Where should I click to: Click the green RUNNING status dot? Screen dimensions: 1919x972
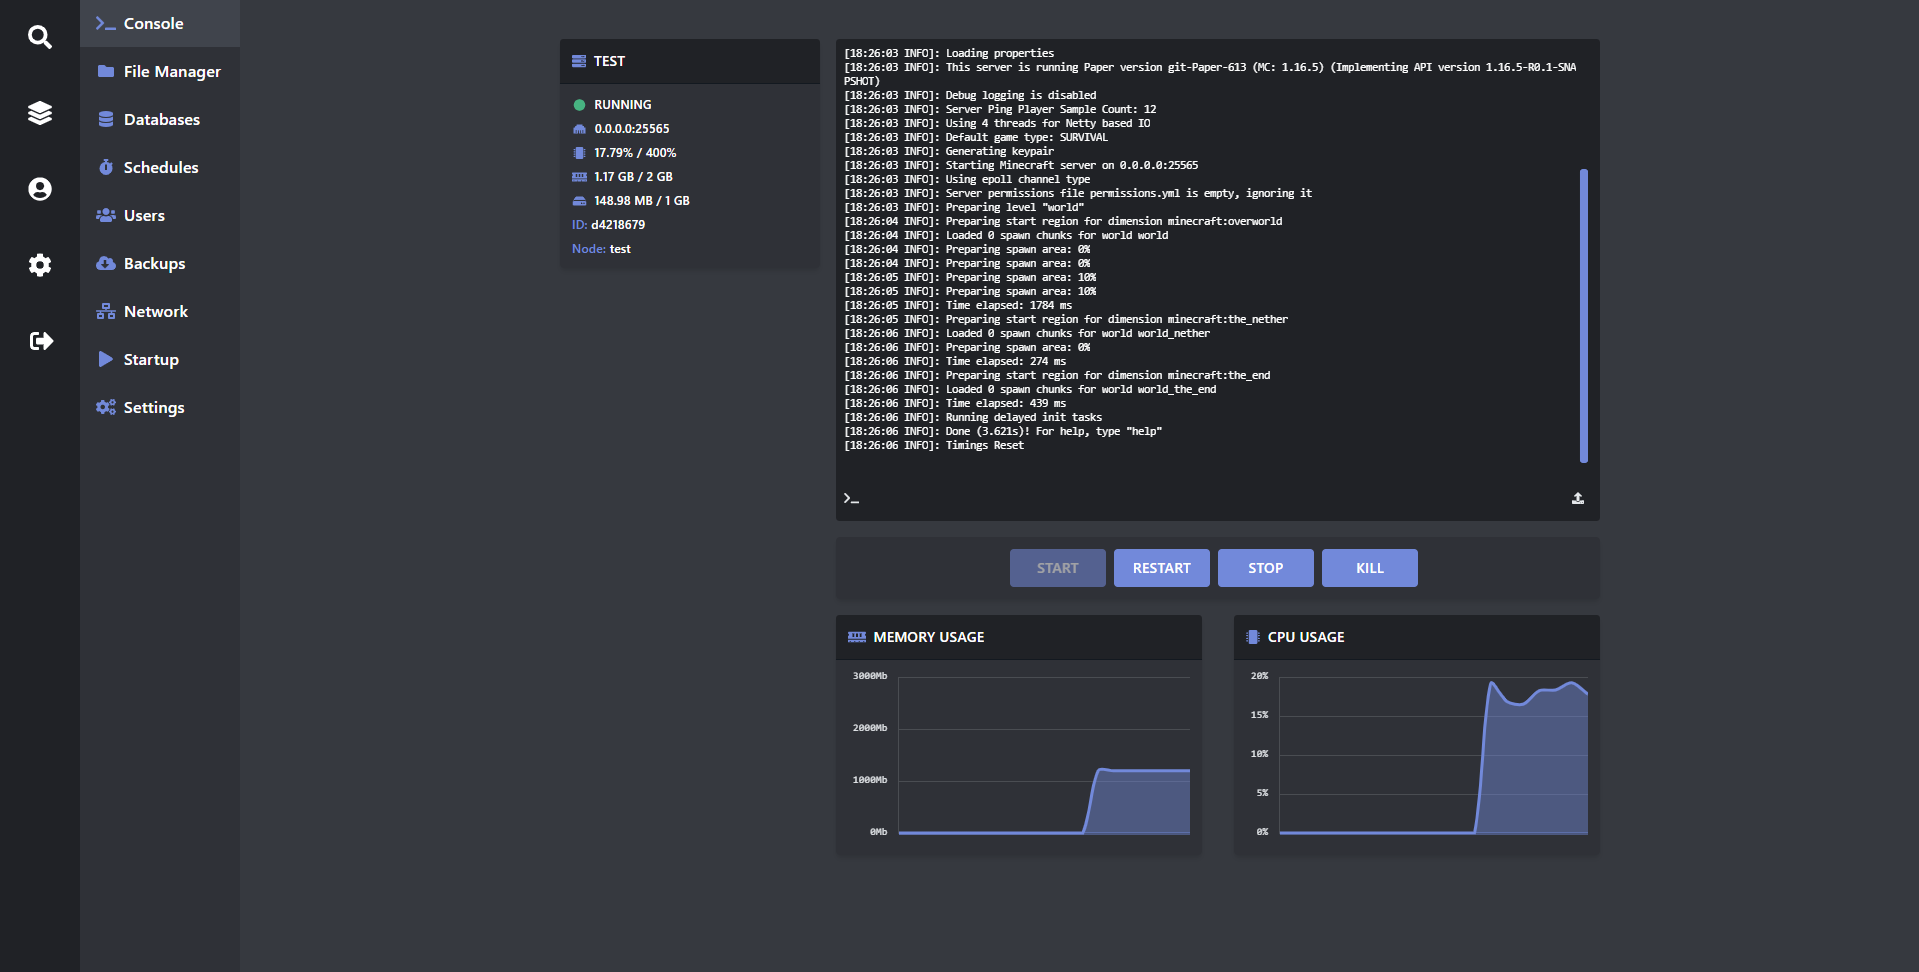(x=579, y=105)
